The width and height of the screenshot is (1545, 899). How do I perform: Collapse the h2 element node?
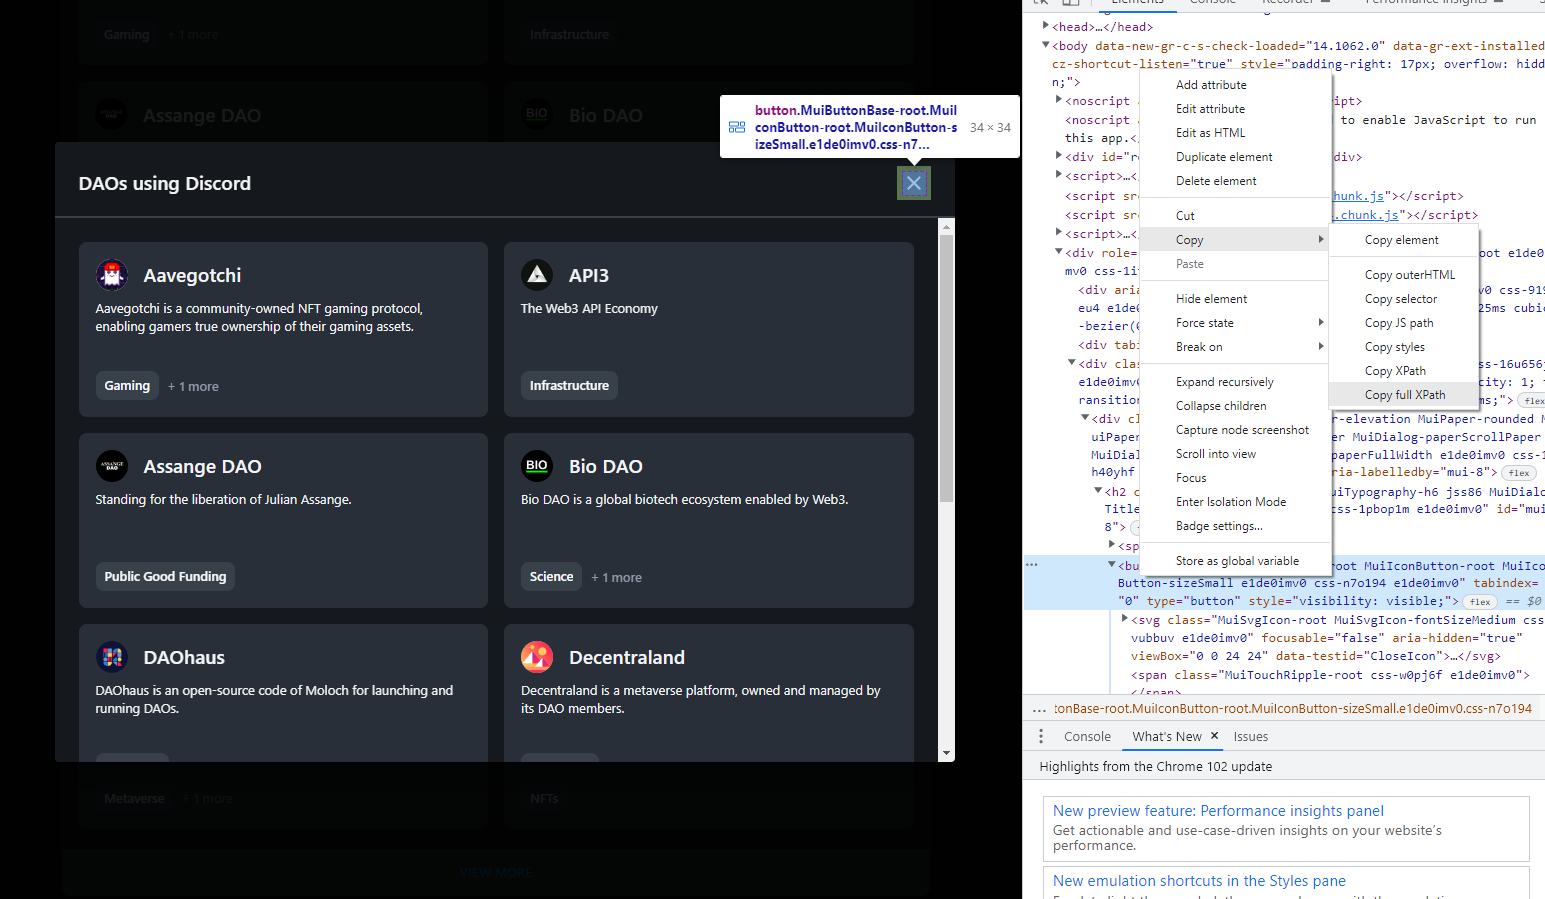[x=1098, y=491]
